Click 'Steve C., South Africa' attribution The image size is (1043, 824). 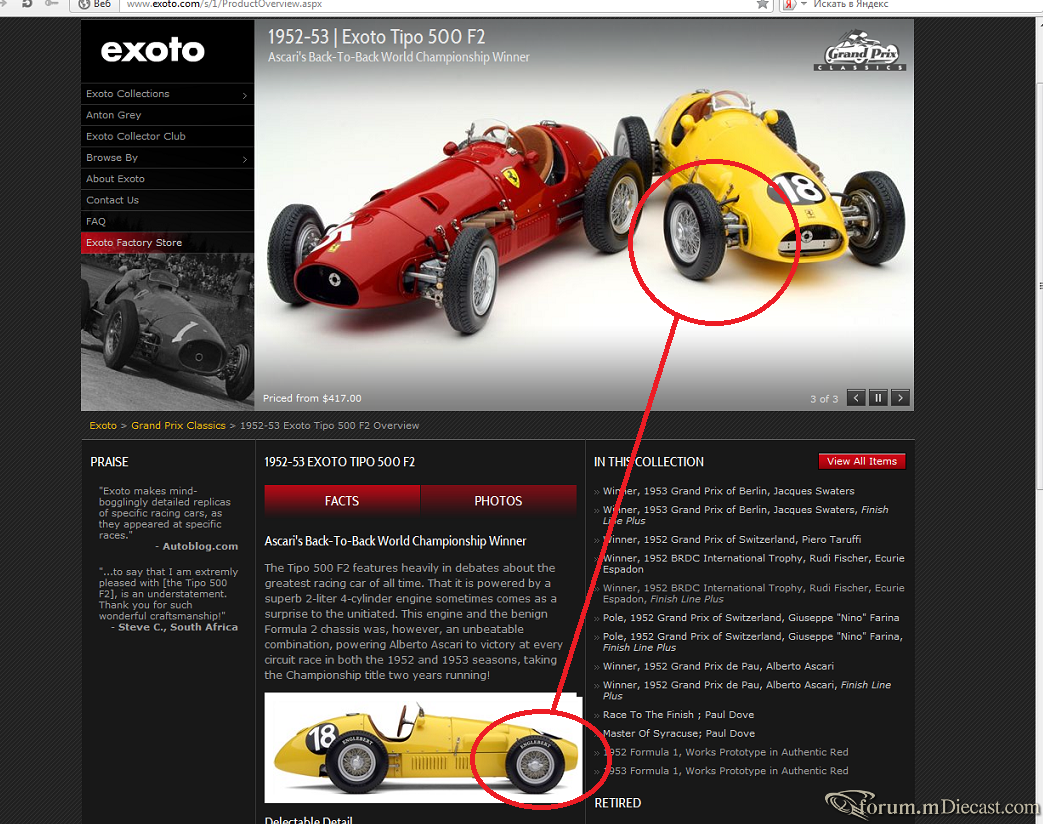[x=178, y=627]
